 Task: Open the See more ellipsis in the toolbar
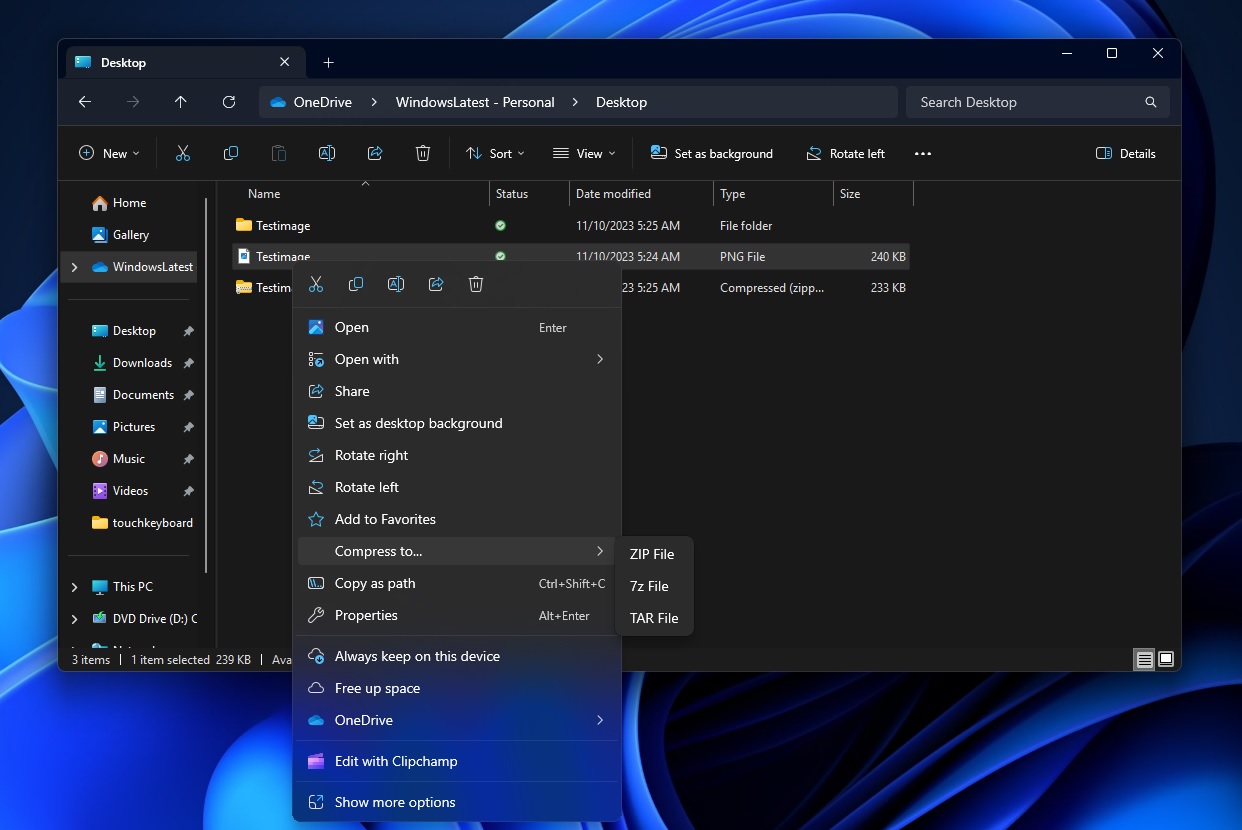tap(922, 154)
